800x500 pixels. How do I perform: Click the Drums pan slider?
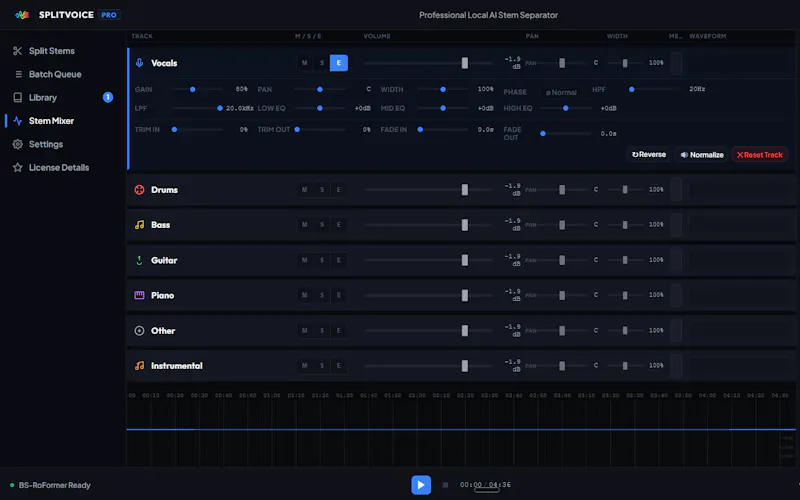point(562,190)
